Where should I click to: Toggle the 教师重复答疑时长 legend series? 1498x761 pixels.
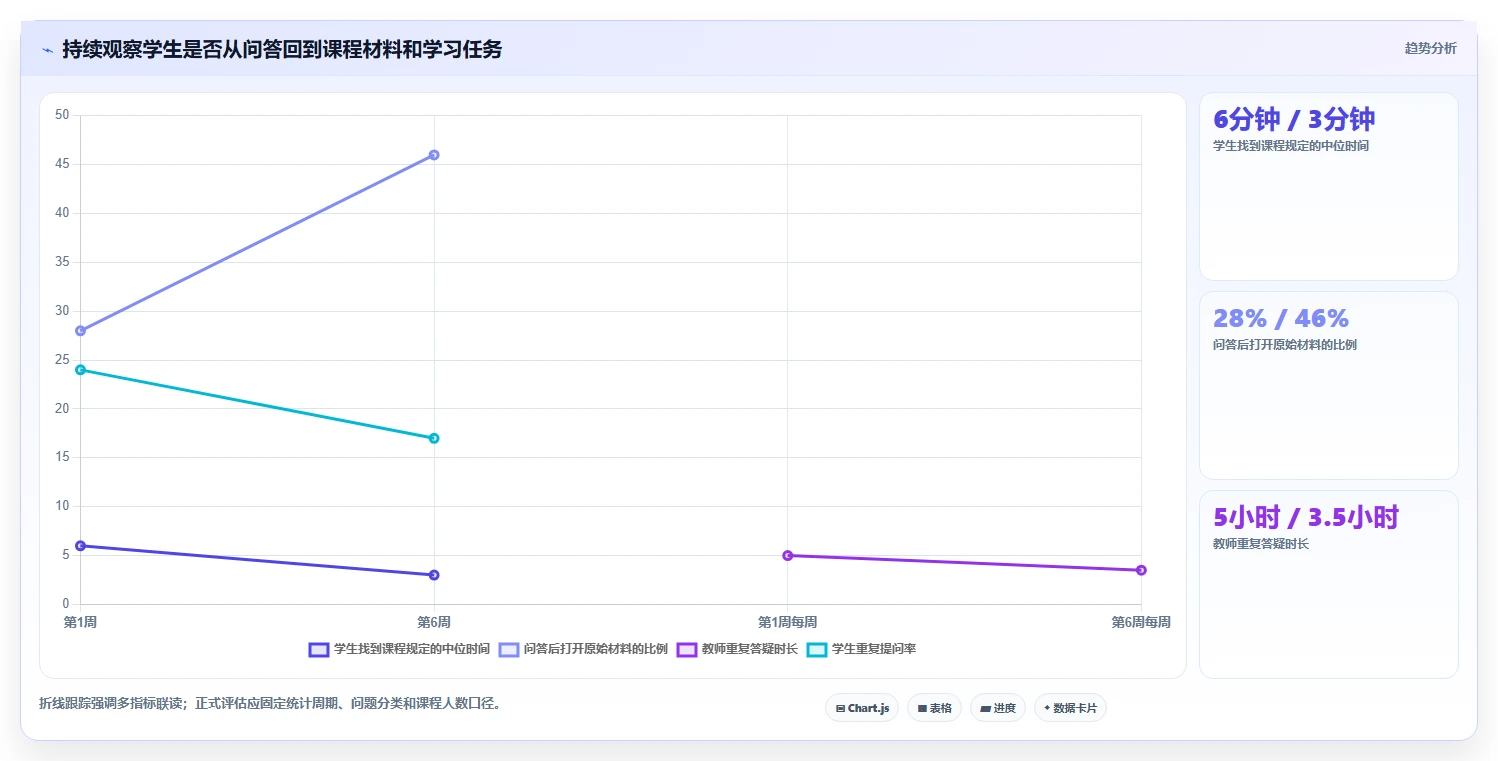click(737, 649)
